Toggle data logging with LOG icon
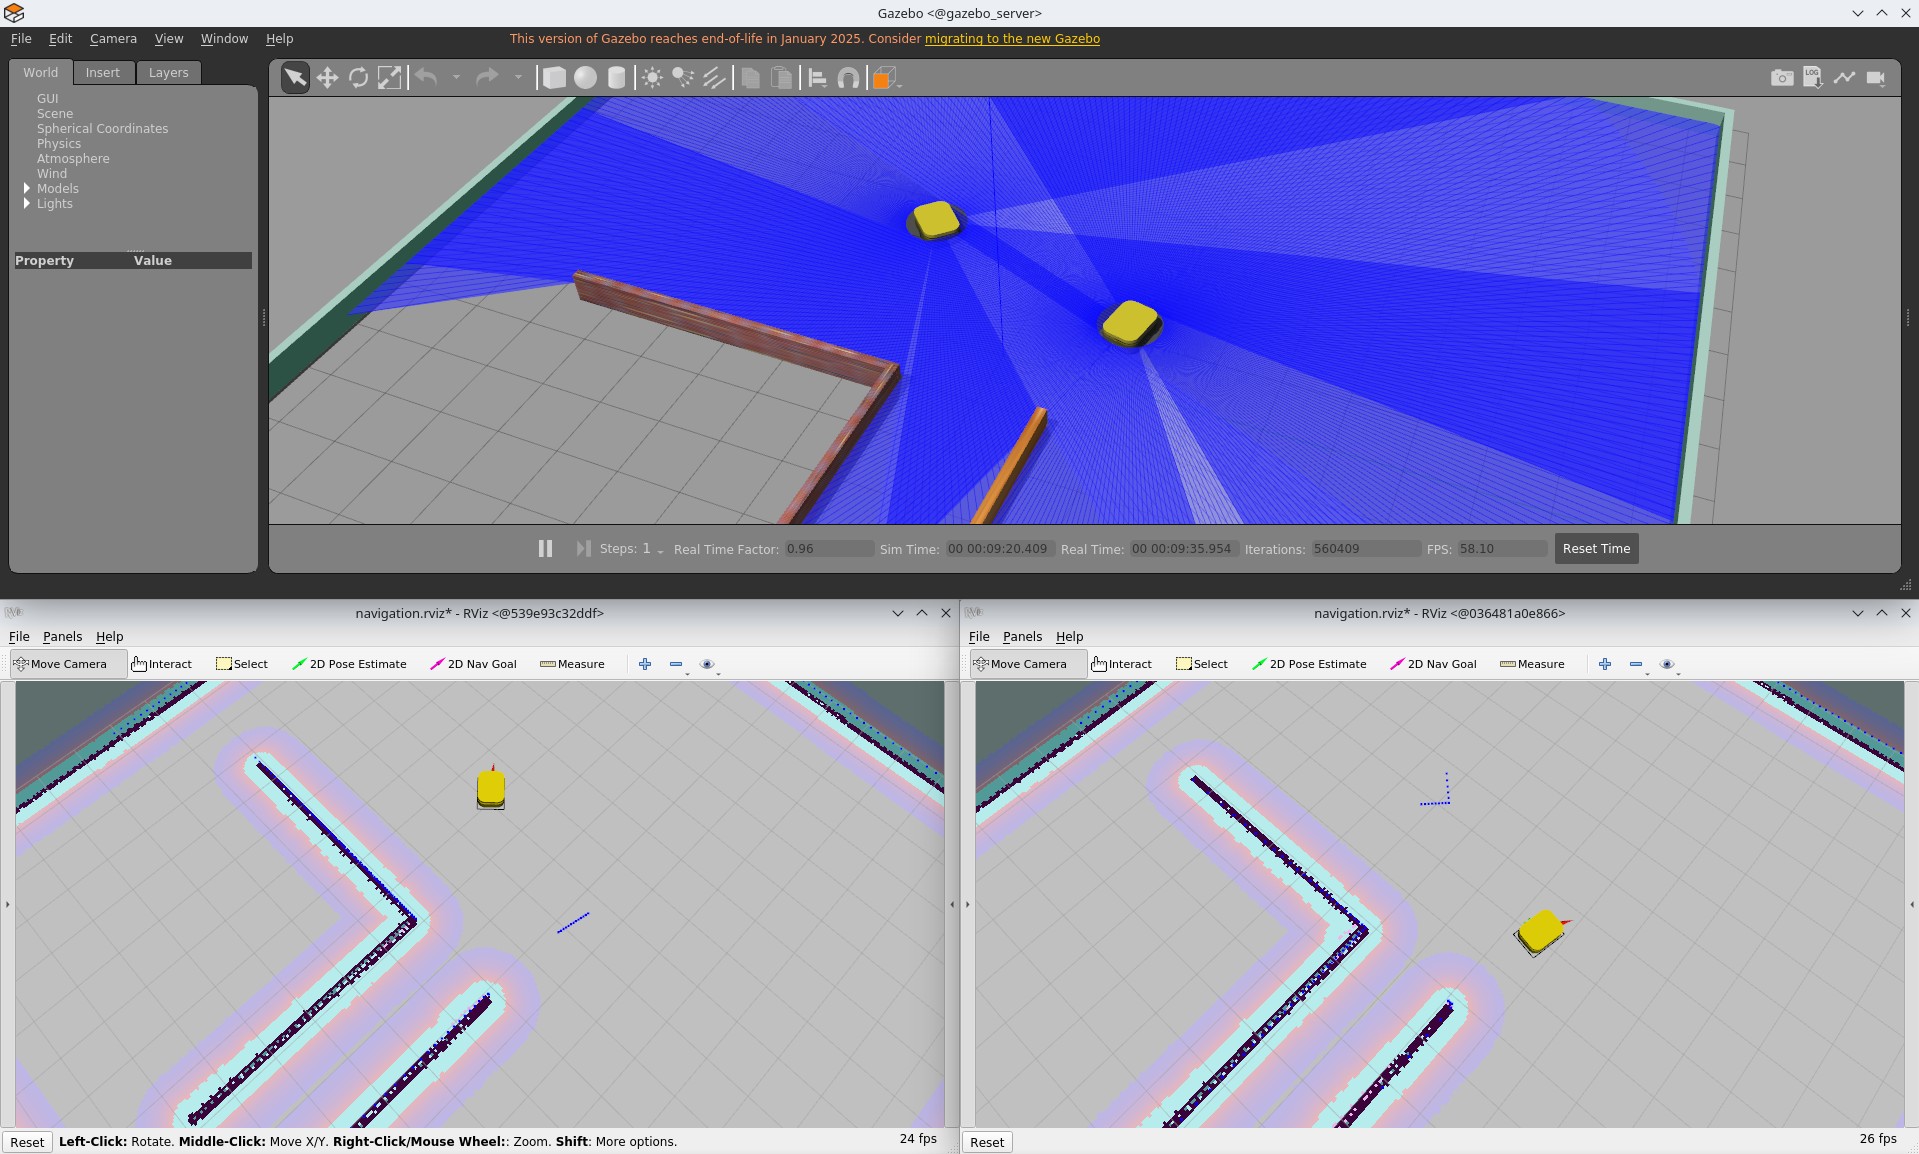This screenshot has height=1154, width=1919. click(1812, 78)
